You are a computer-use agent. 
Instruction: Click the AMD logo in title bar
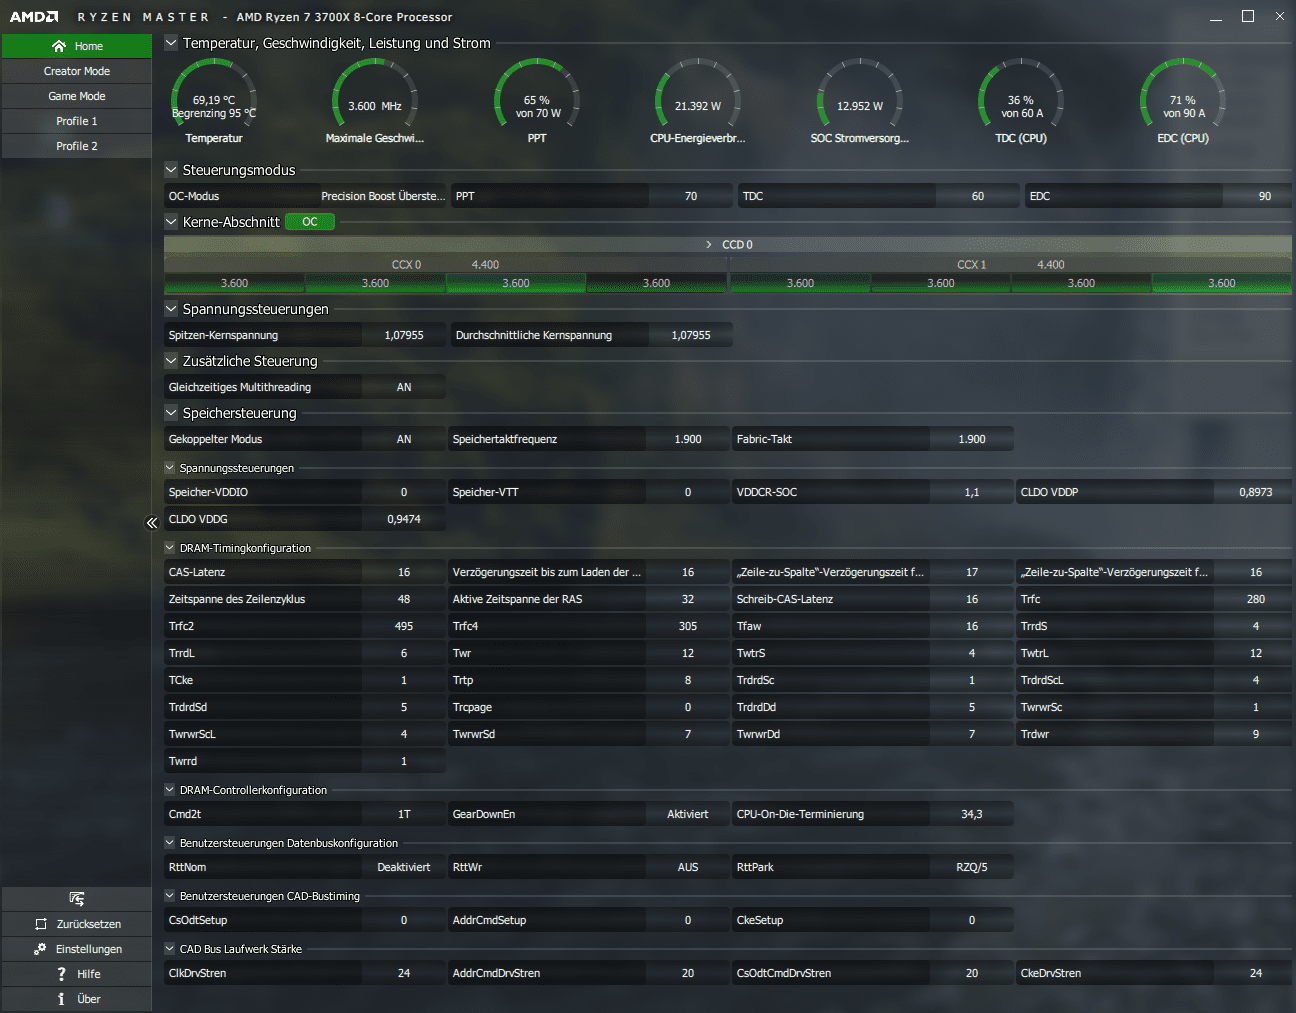34,17
